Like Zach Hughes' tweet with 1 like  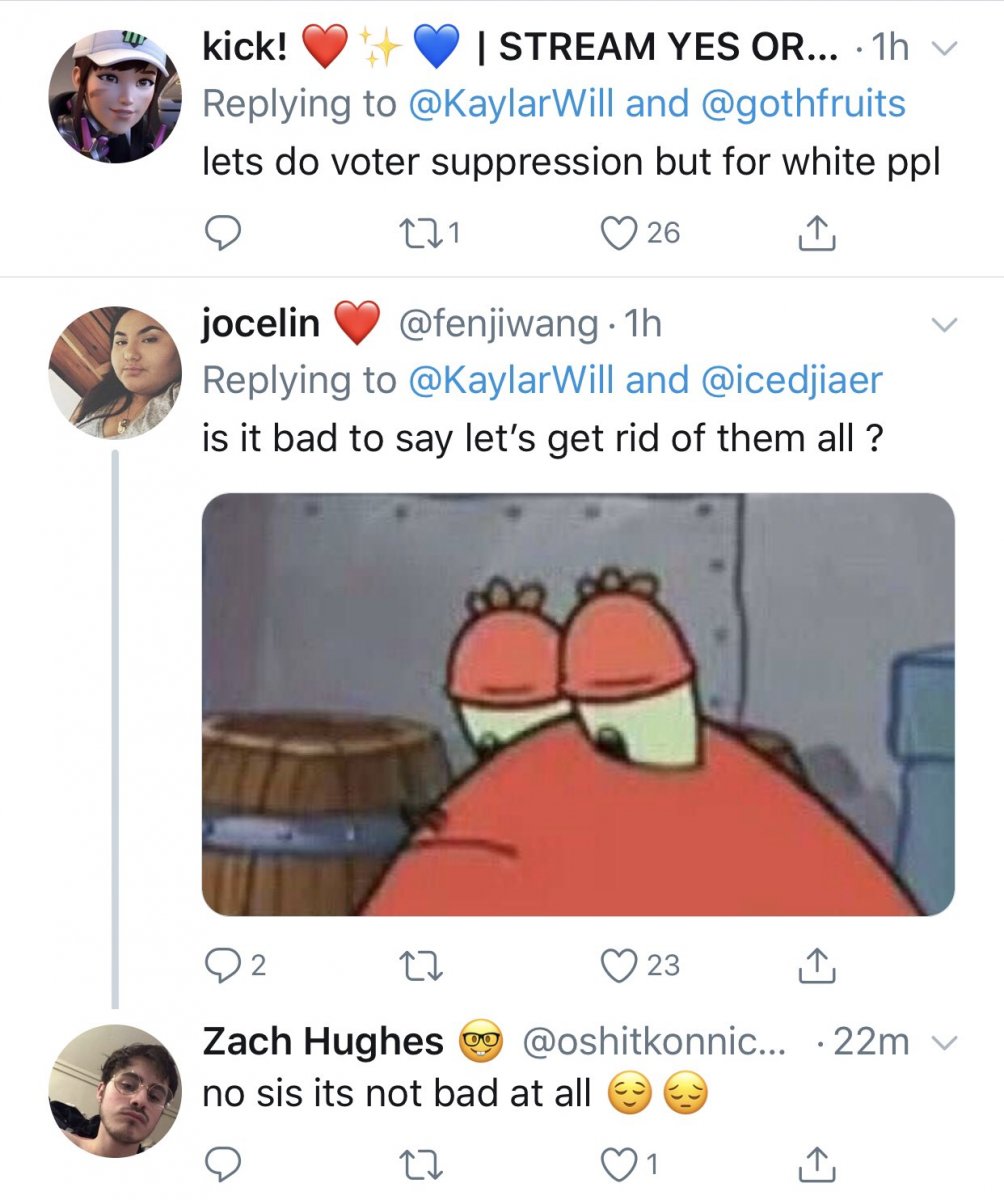tap(620, 1163)
